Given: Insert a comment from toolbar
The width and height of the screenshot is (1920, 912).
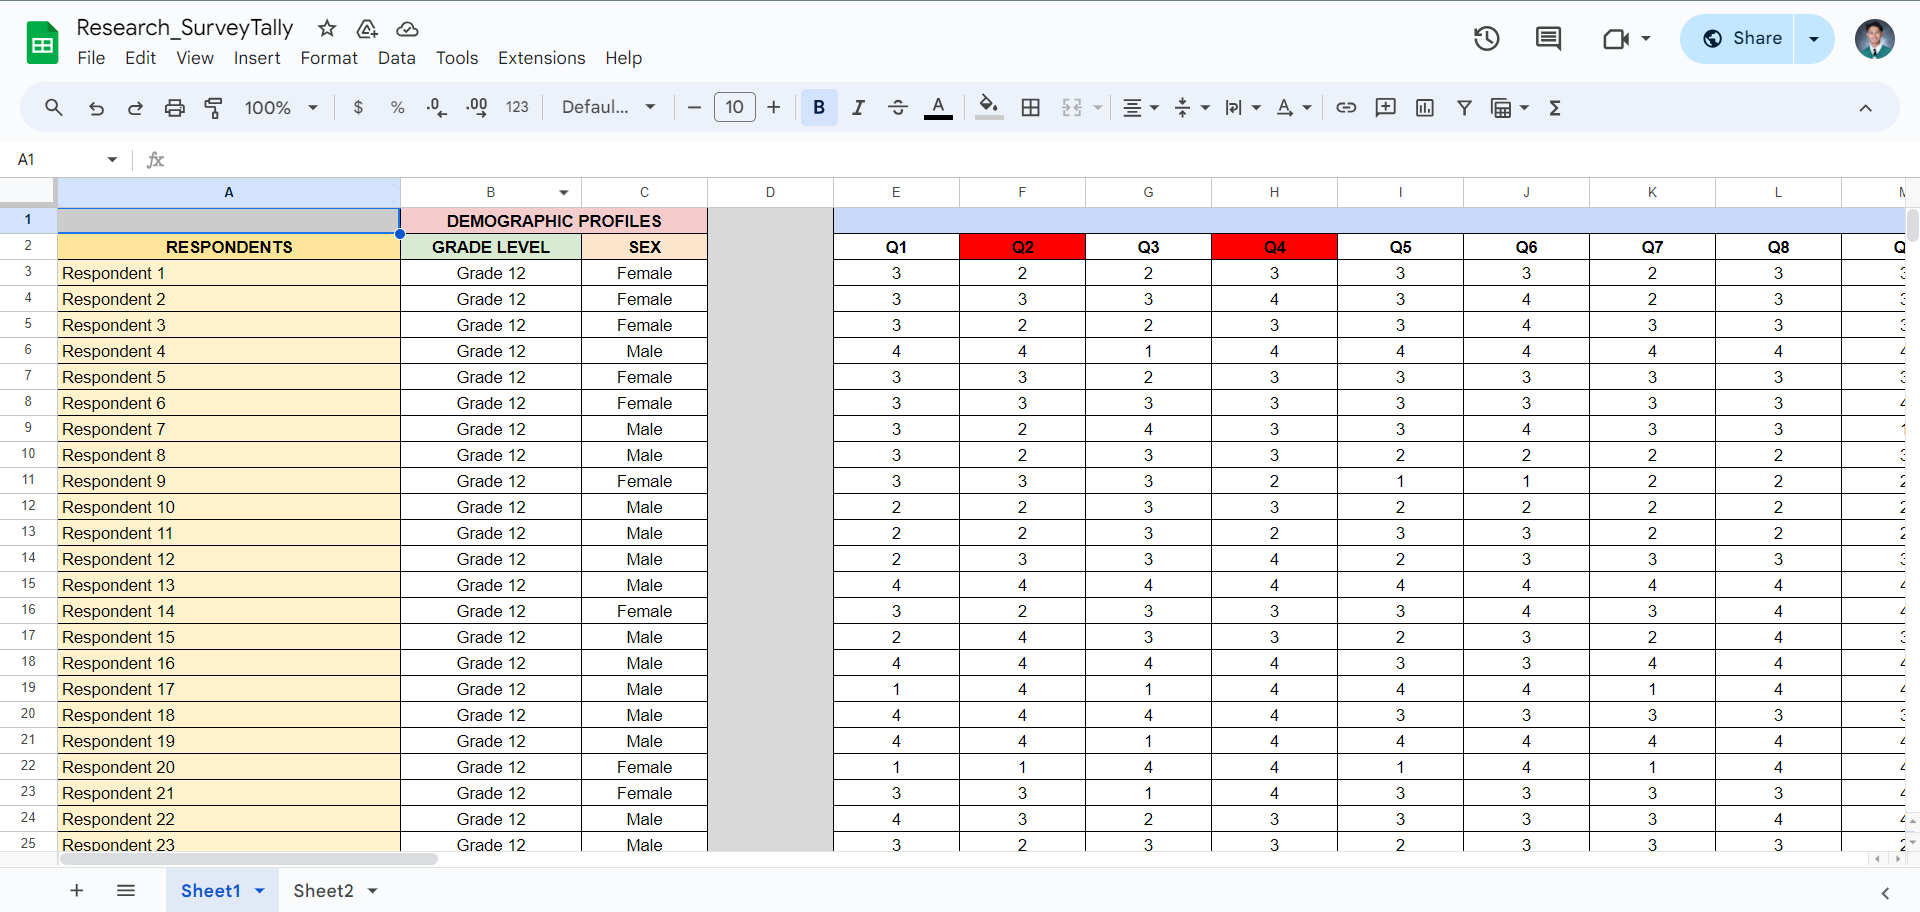Looking at the screenshot, I should click(x=1386, y=107).
